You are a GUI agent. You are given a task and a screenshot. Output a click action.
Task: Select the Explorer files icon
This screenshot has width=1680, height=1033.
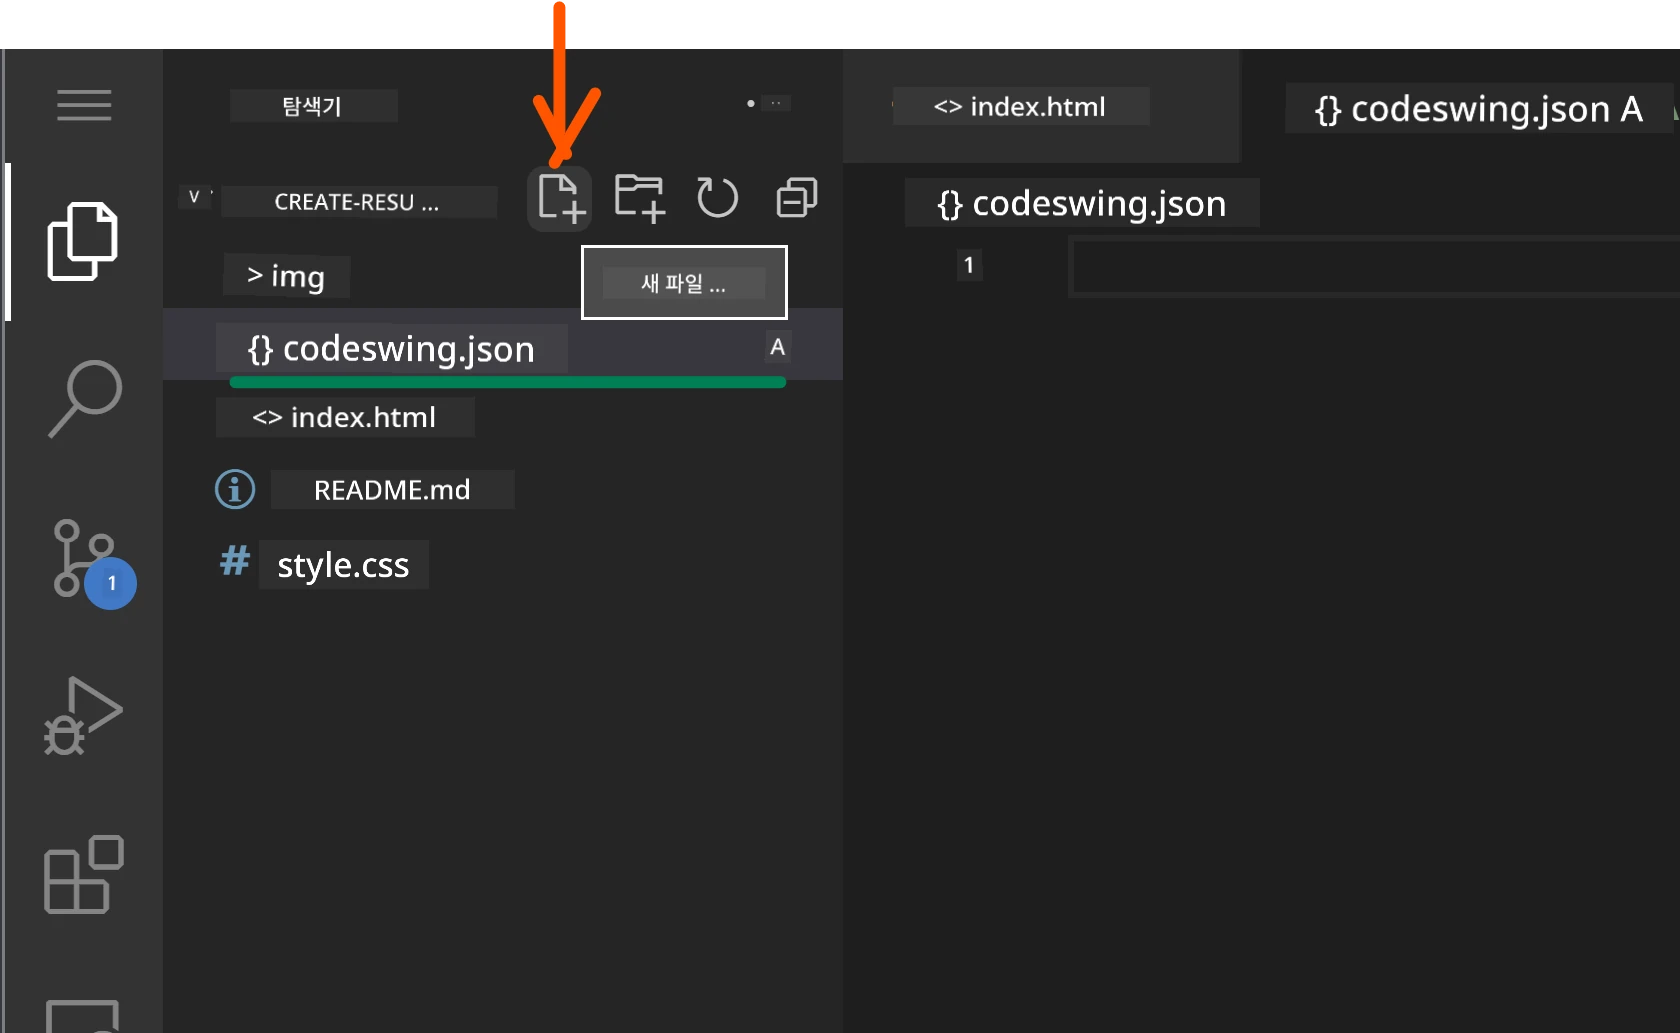coord(83,241)
